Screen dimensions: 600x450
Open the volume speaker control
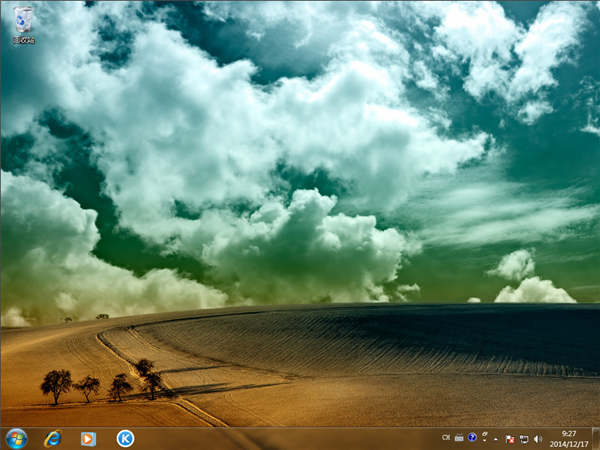tap(537, 438)
